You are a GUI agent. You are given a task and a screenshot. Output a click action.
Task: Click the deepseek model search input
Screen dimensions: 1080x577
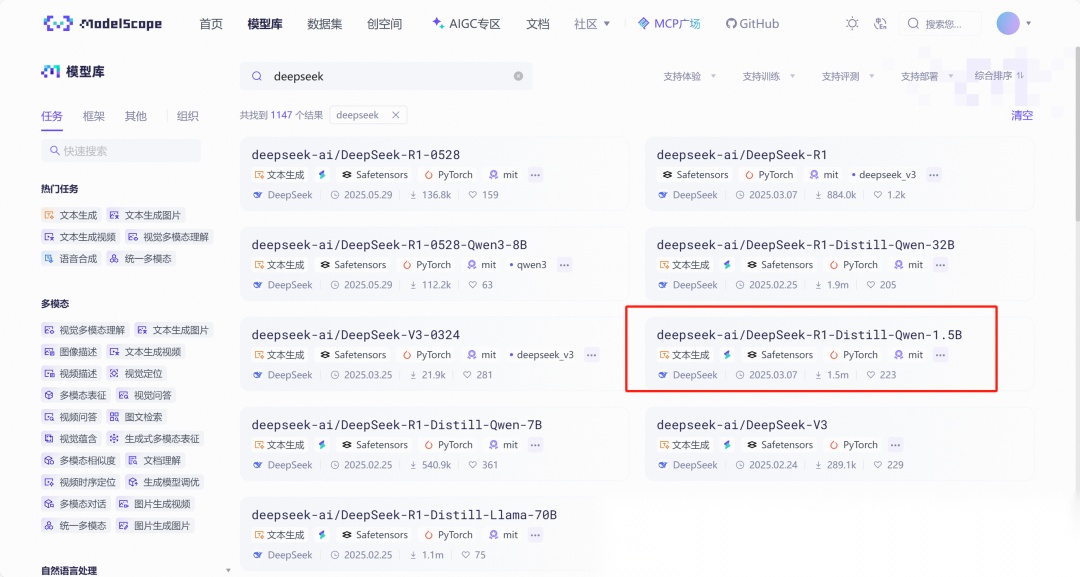click(x=386, y=76)
